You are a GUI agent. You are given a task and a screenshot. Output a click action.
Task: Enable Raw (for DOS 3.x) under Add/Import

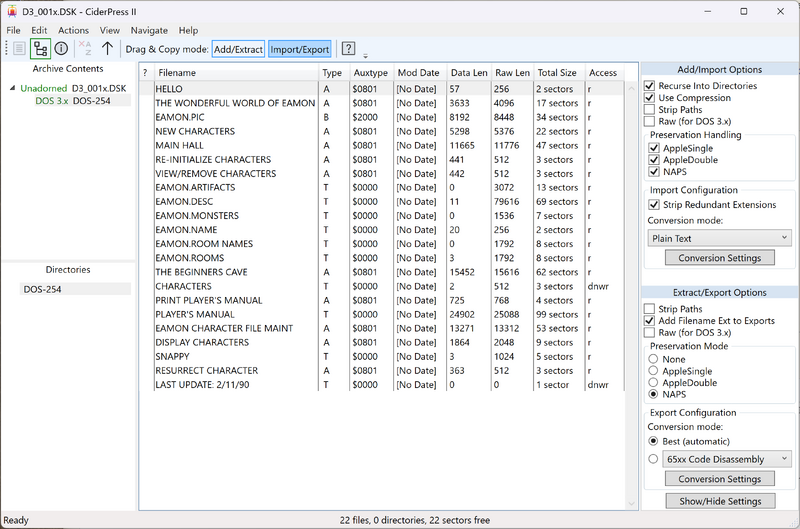click(x=649, y=121)
